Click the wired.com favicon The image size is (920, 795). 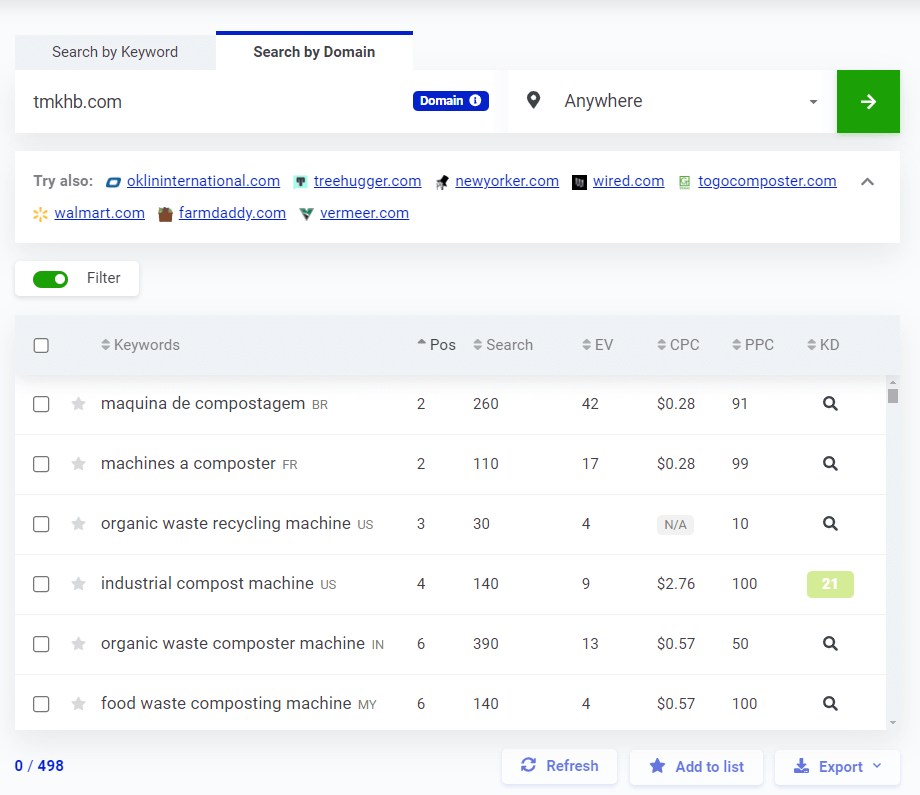point(579,182)
